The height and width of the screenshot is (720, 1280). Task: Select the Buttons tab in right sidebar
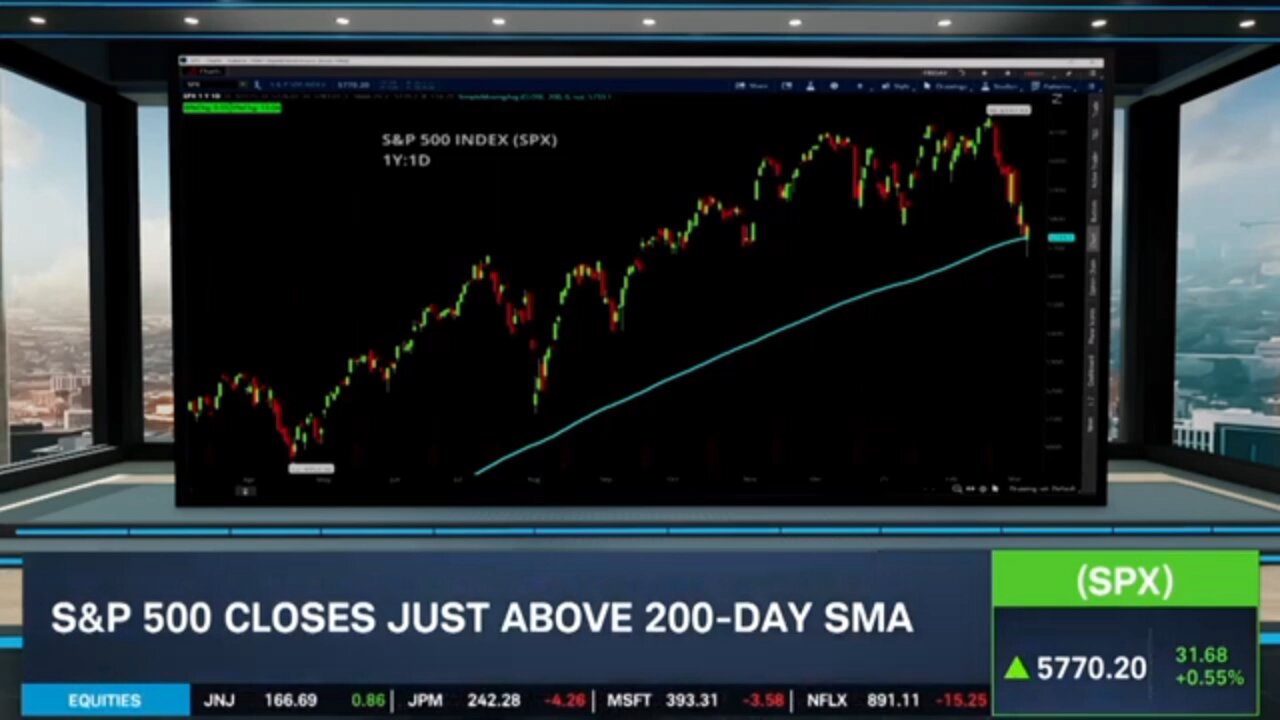coord(1094,211)
